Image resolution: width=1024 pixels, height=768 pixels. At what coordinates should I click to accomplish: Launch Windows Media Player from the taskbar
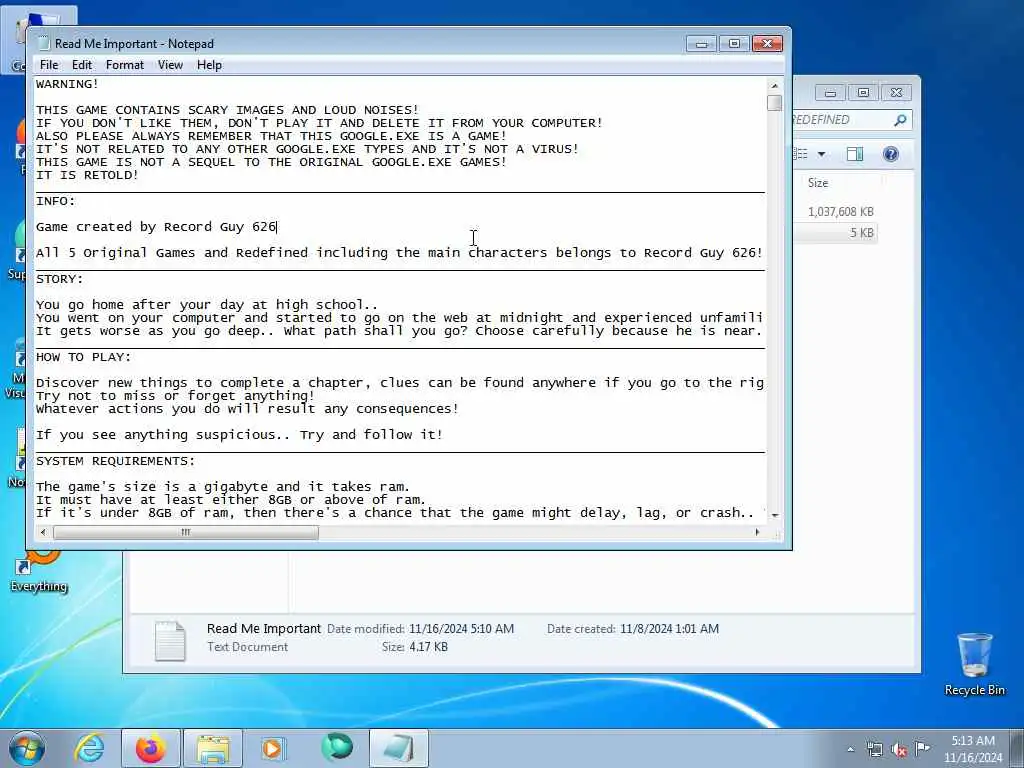[x=273, y=748]
